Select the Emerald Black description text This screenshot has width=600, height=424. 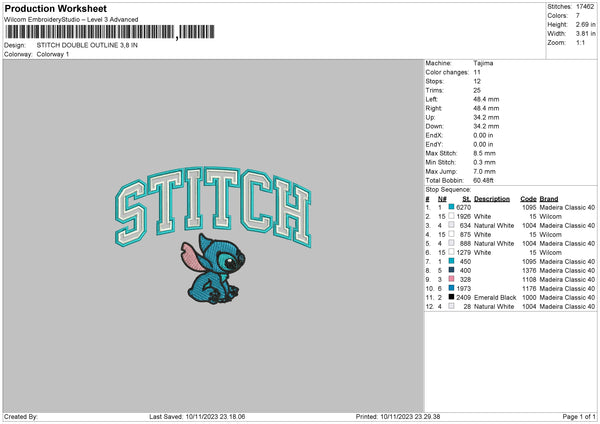[x=495, y=297]
